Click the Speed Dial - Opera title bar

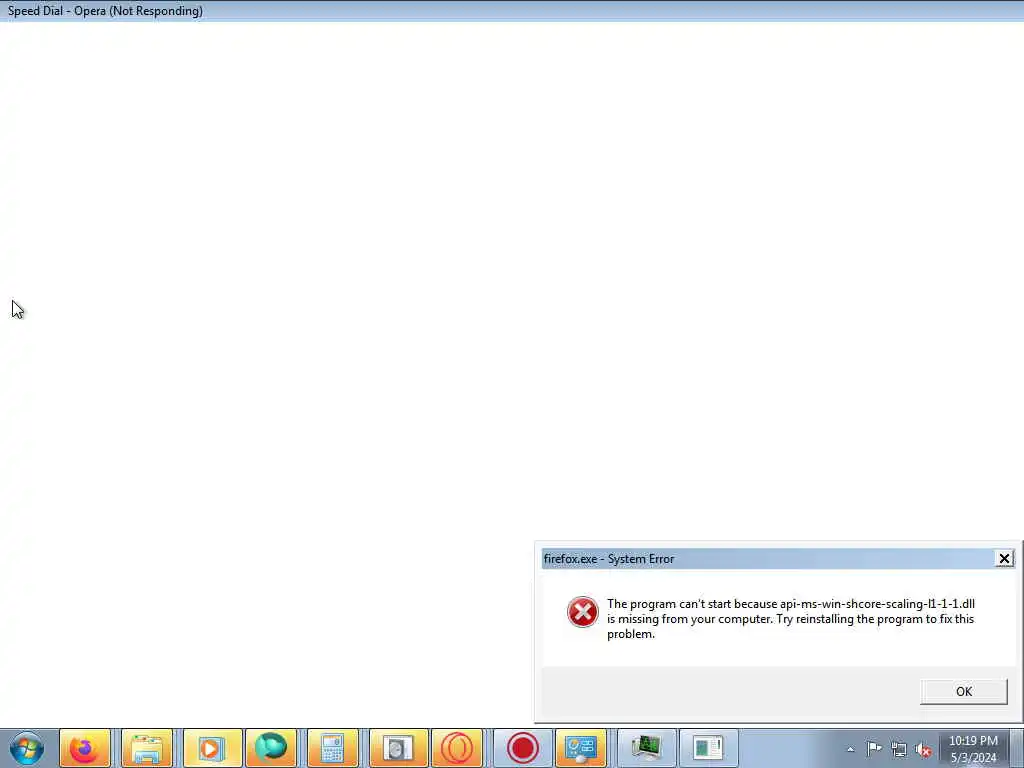(512, 11)
